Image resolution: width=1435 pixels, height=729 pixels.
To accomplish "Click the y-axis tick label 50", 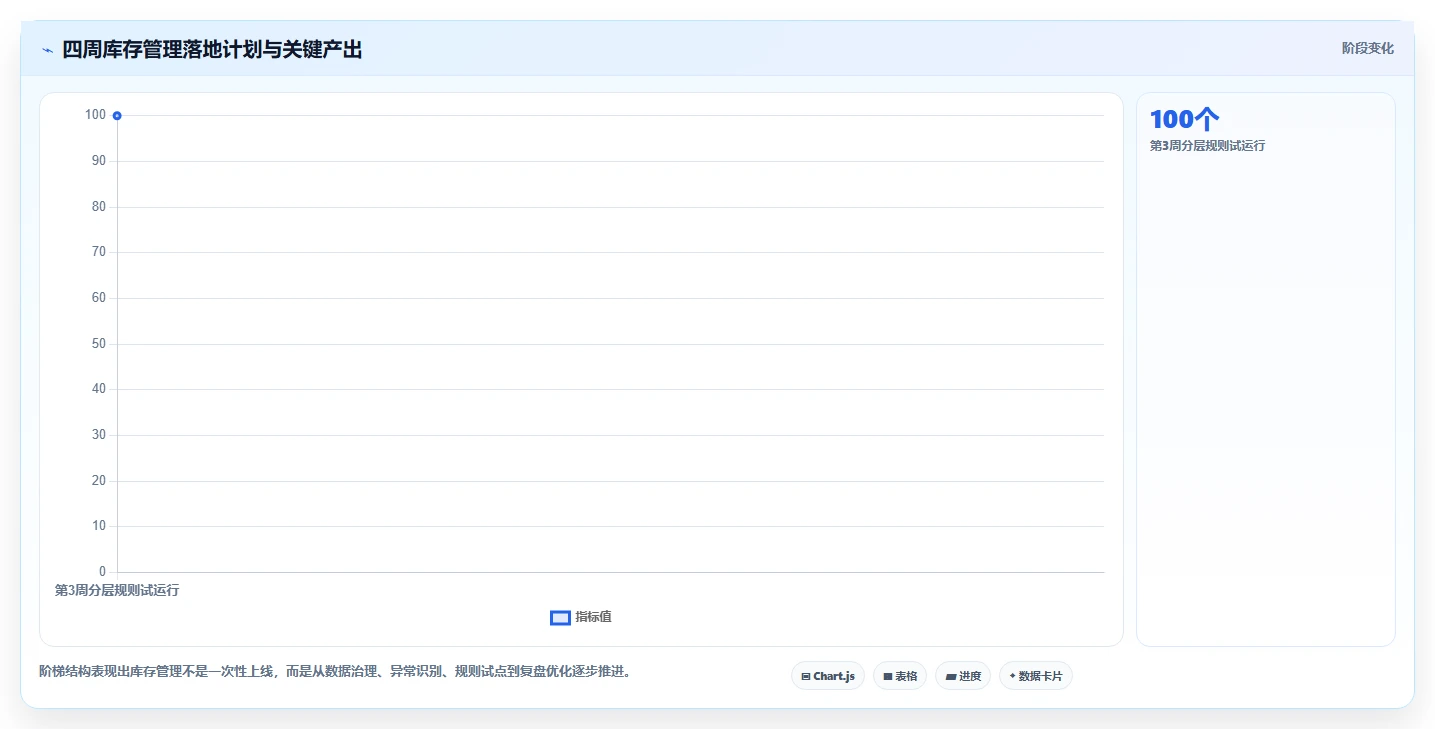I will click(97, 344).
